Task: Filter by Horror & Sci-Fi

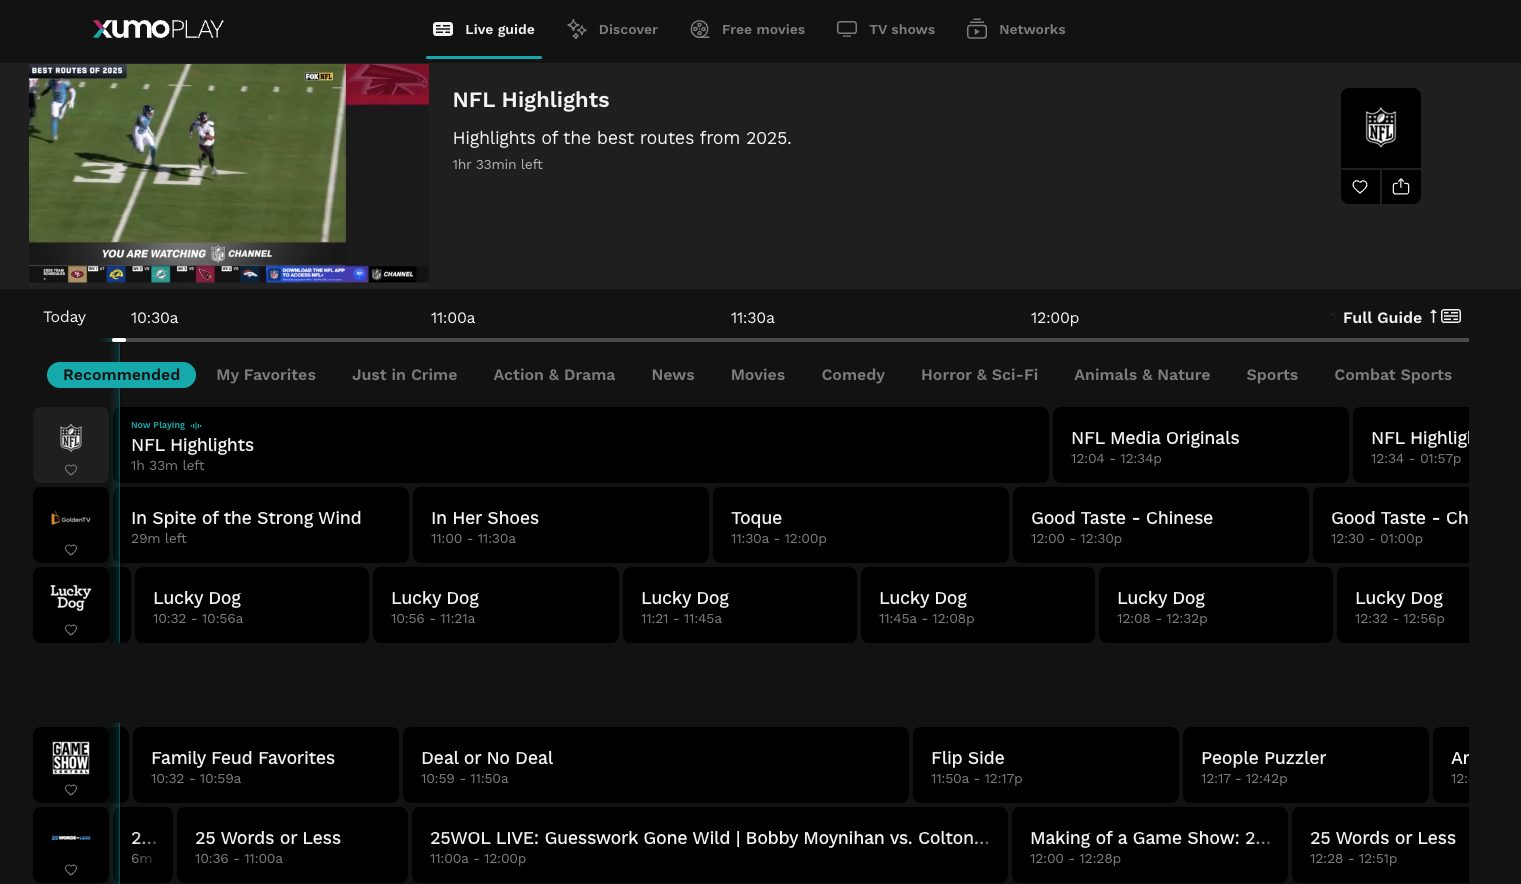Action: pyautogui.click(x=979, y=375)
